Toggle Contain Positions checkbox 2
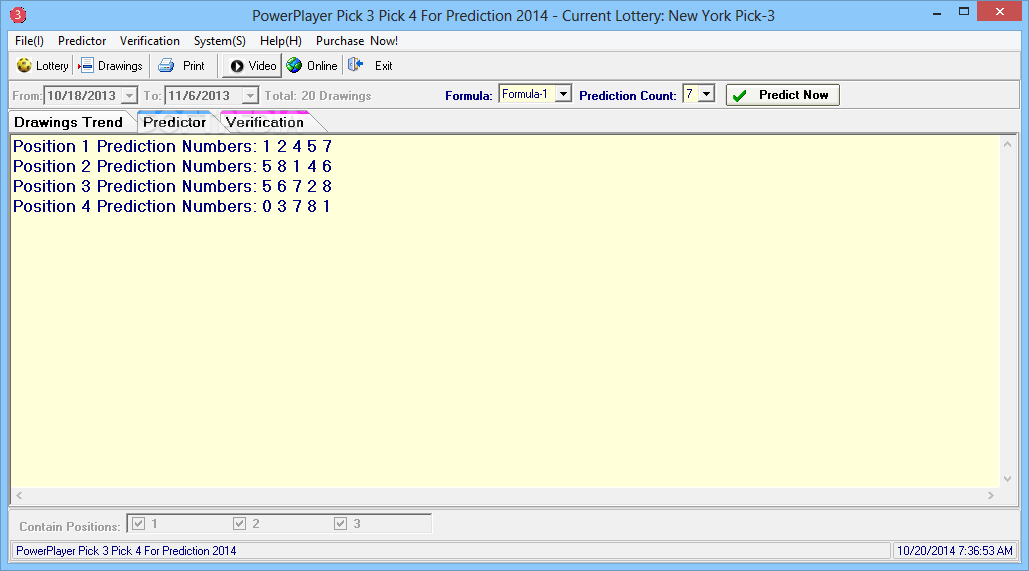This screenshot has width=1029, height=571. (240, 524)
